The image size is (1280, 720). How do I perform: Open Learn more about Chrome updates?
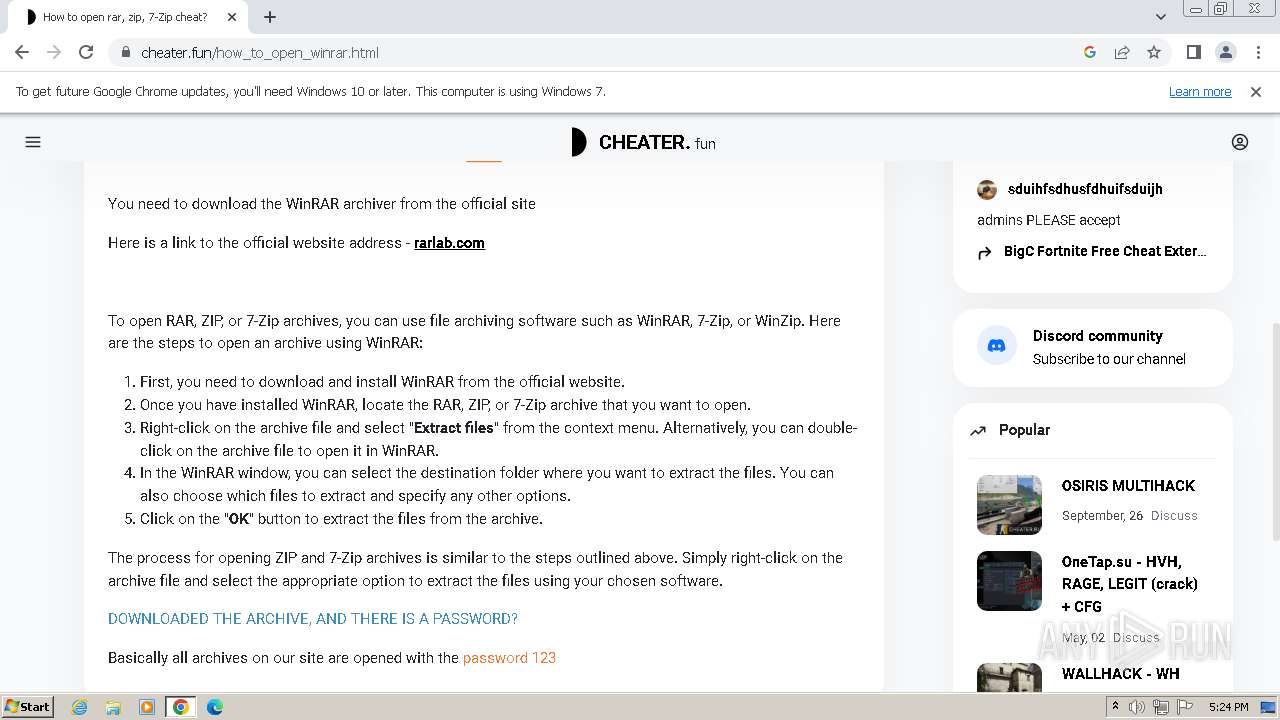(1200, 91)
